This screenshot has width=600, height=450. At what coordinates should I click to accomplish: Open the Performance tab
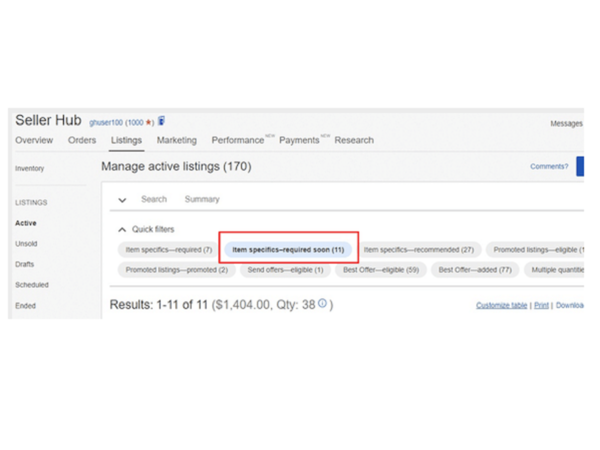(x=238, y=140)
